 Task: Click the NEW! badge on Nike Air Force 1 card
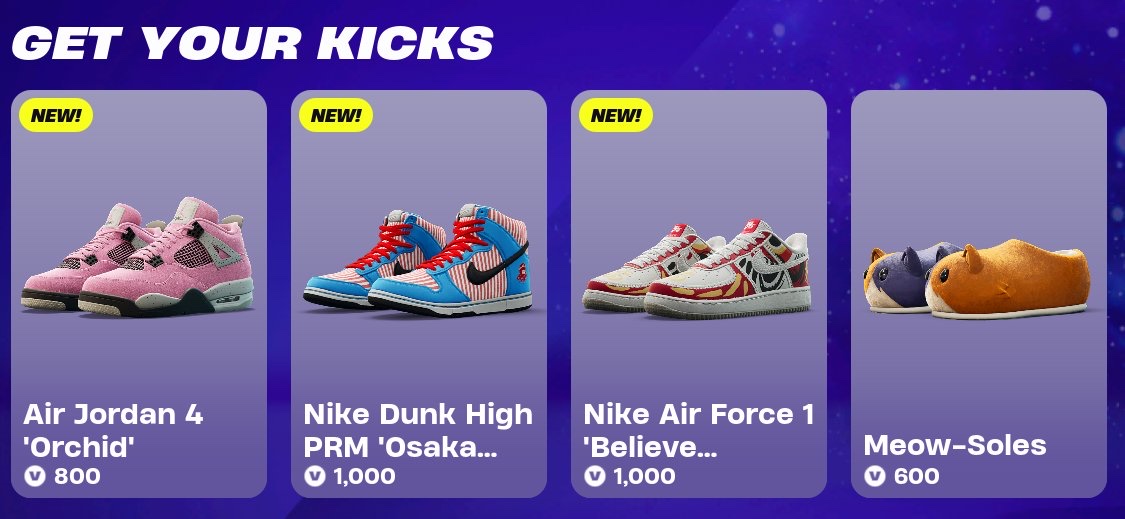click(x=616, y=116)
